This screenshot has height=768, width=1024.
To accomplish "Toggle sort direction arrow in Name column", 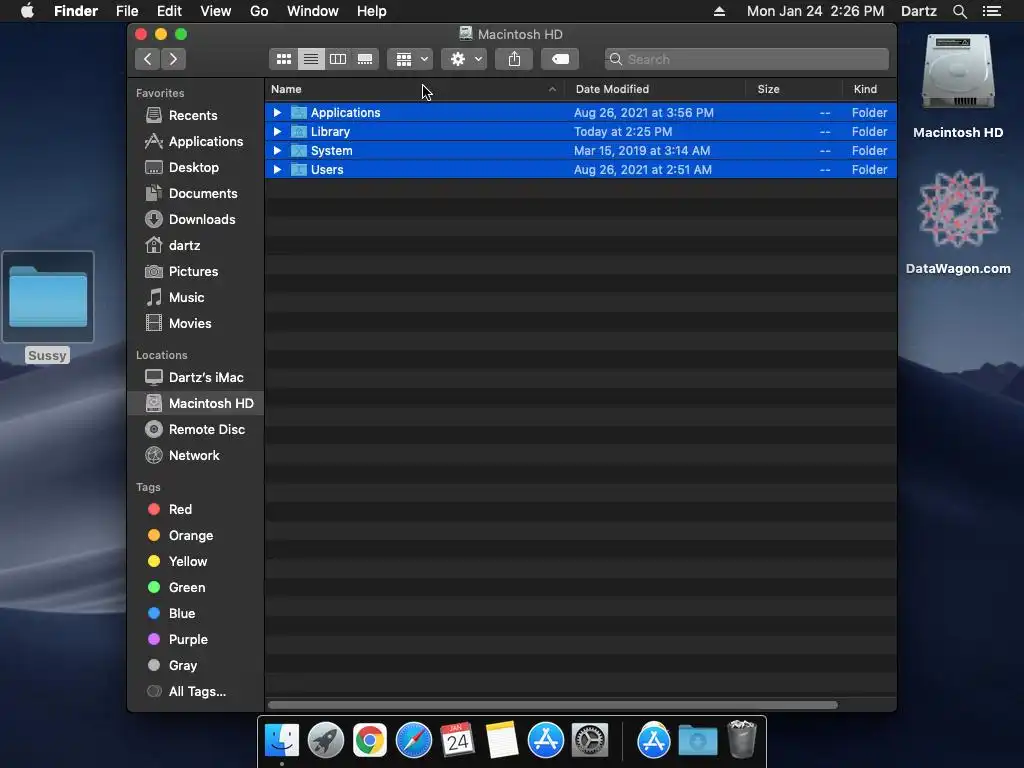I will [552, 89].
